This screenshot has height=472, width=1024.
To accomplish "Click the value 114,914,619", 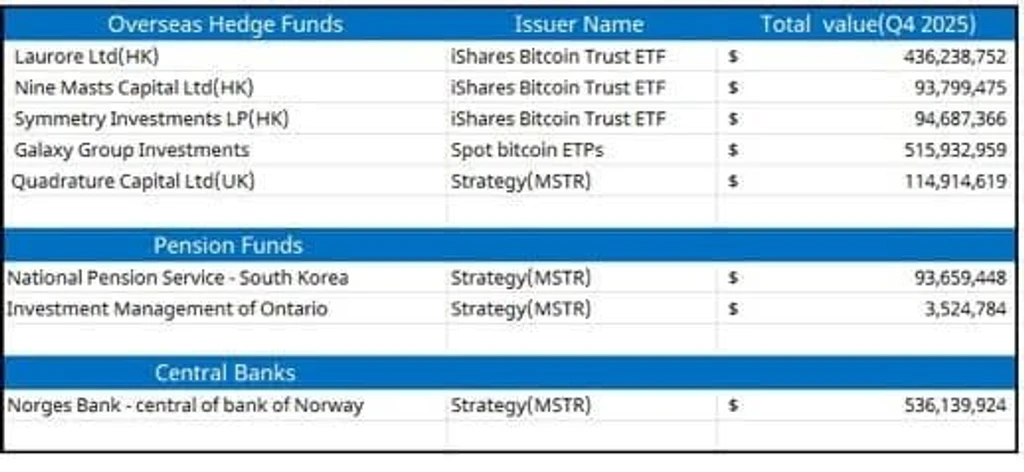I will point(955,181).
